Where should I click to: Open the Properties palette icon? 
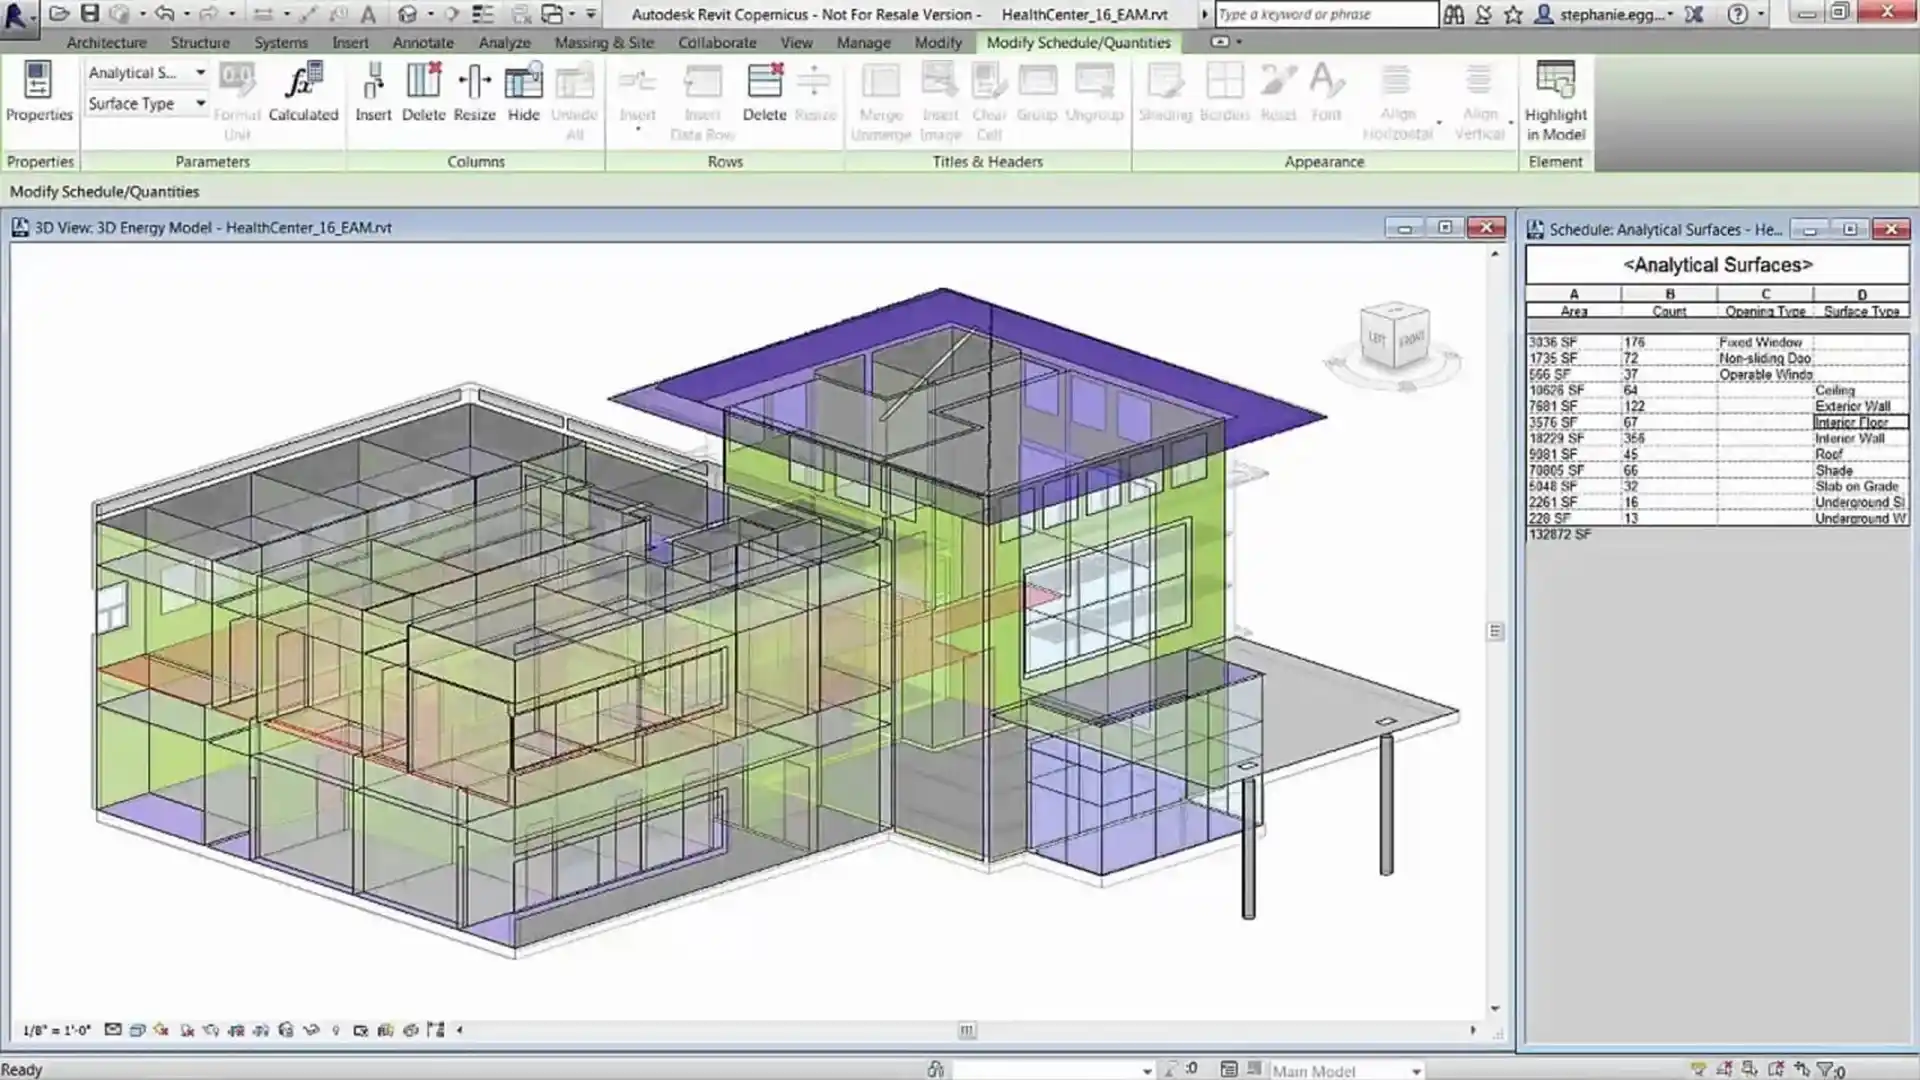(x=39, y=93)
